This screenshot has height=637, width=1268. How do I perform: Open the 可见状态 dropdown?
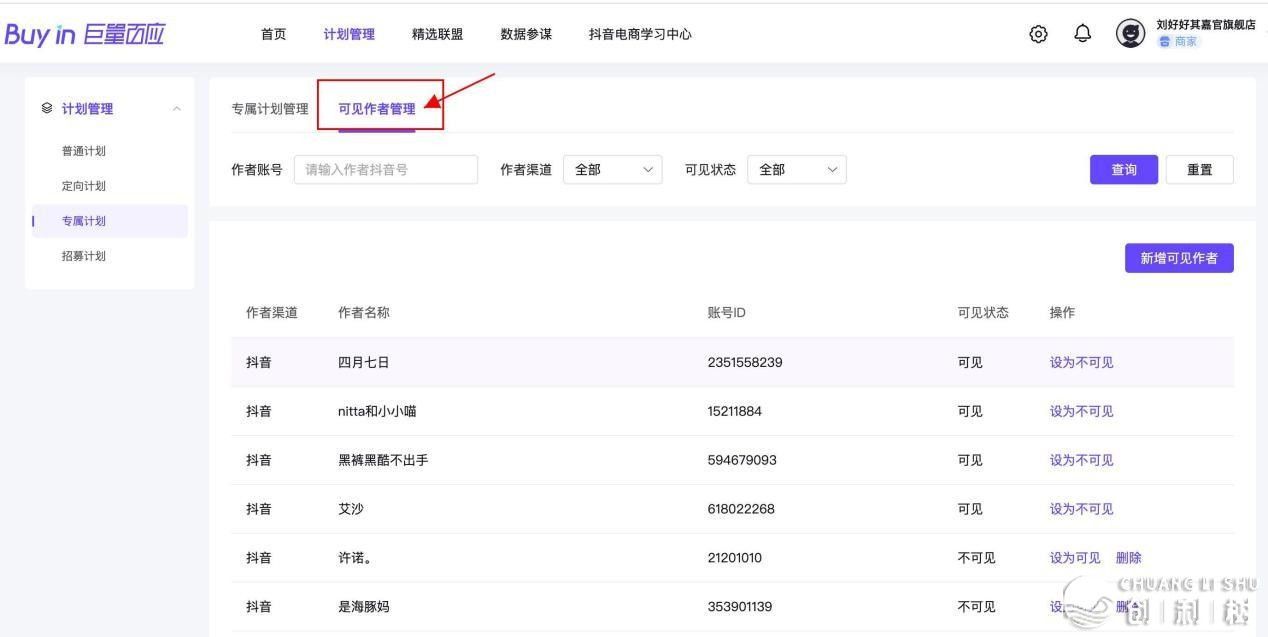point(796,170)
